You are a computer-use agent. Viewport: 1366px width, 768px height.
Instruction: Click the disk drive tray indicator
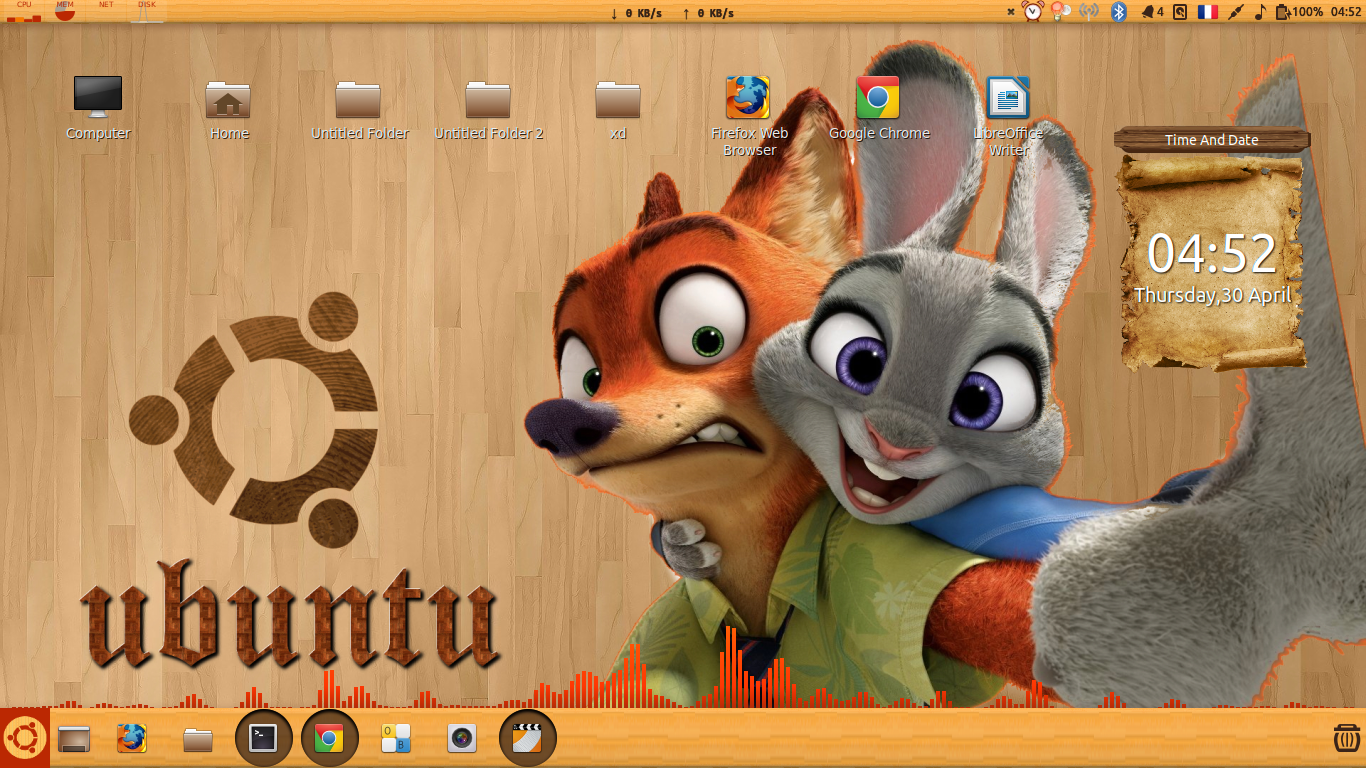(1180, 12)
